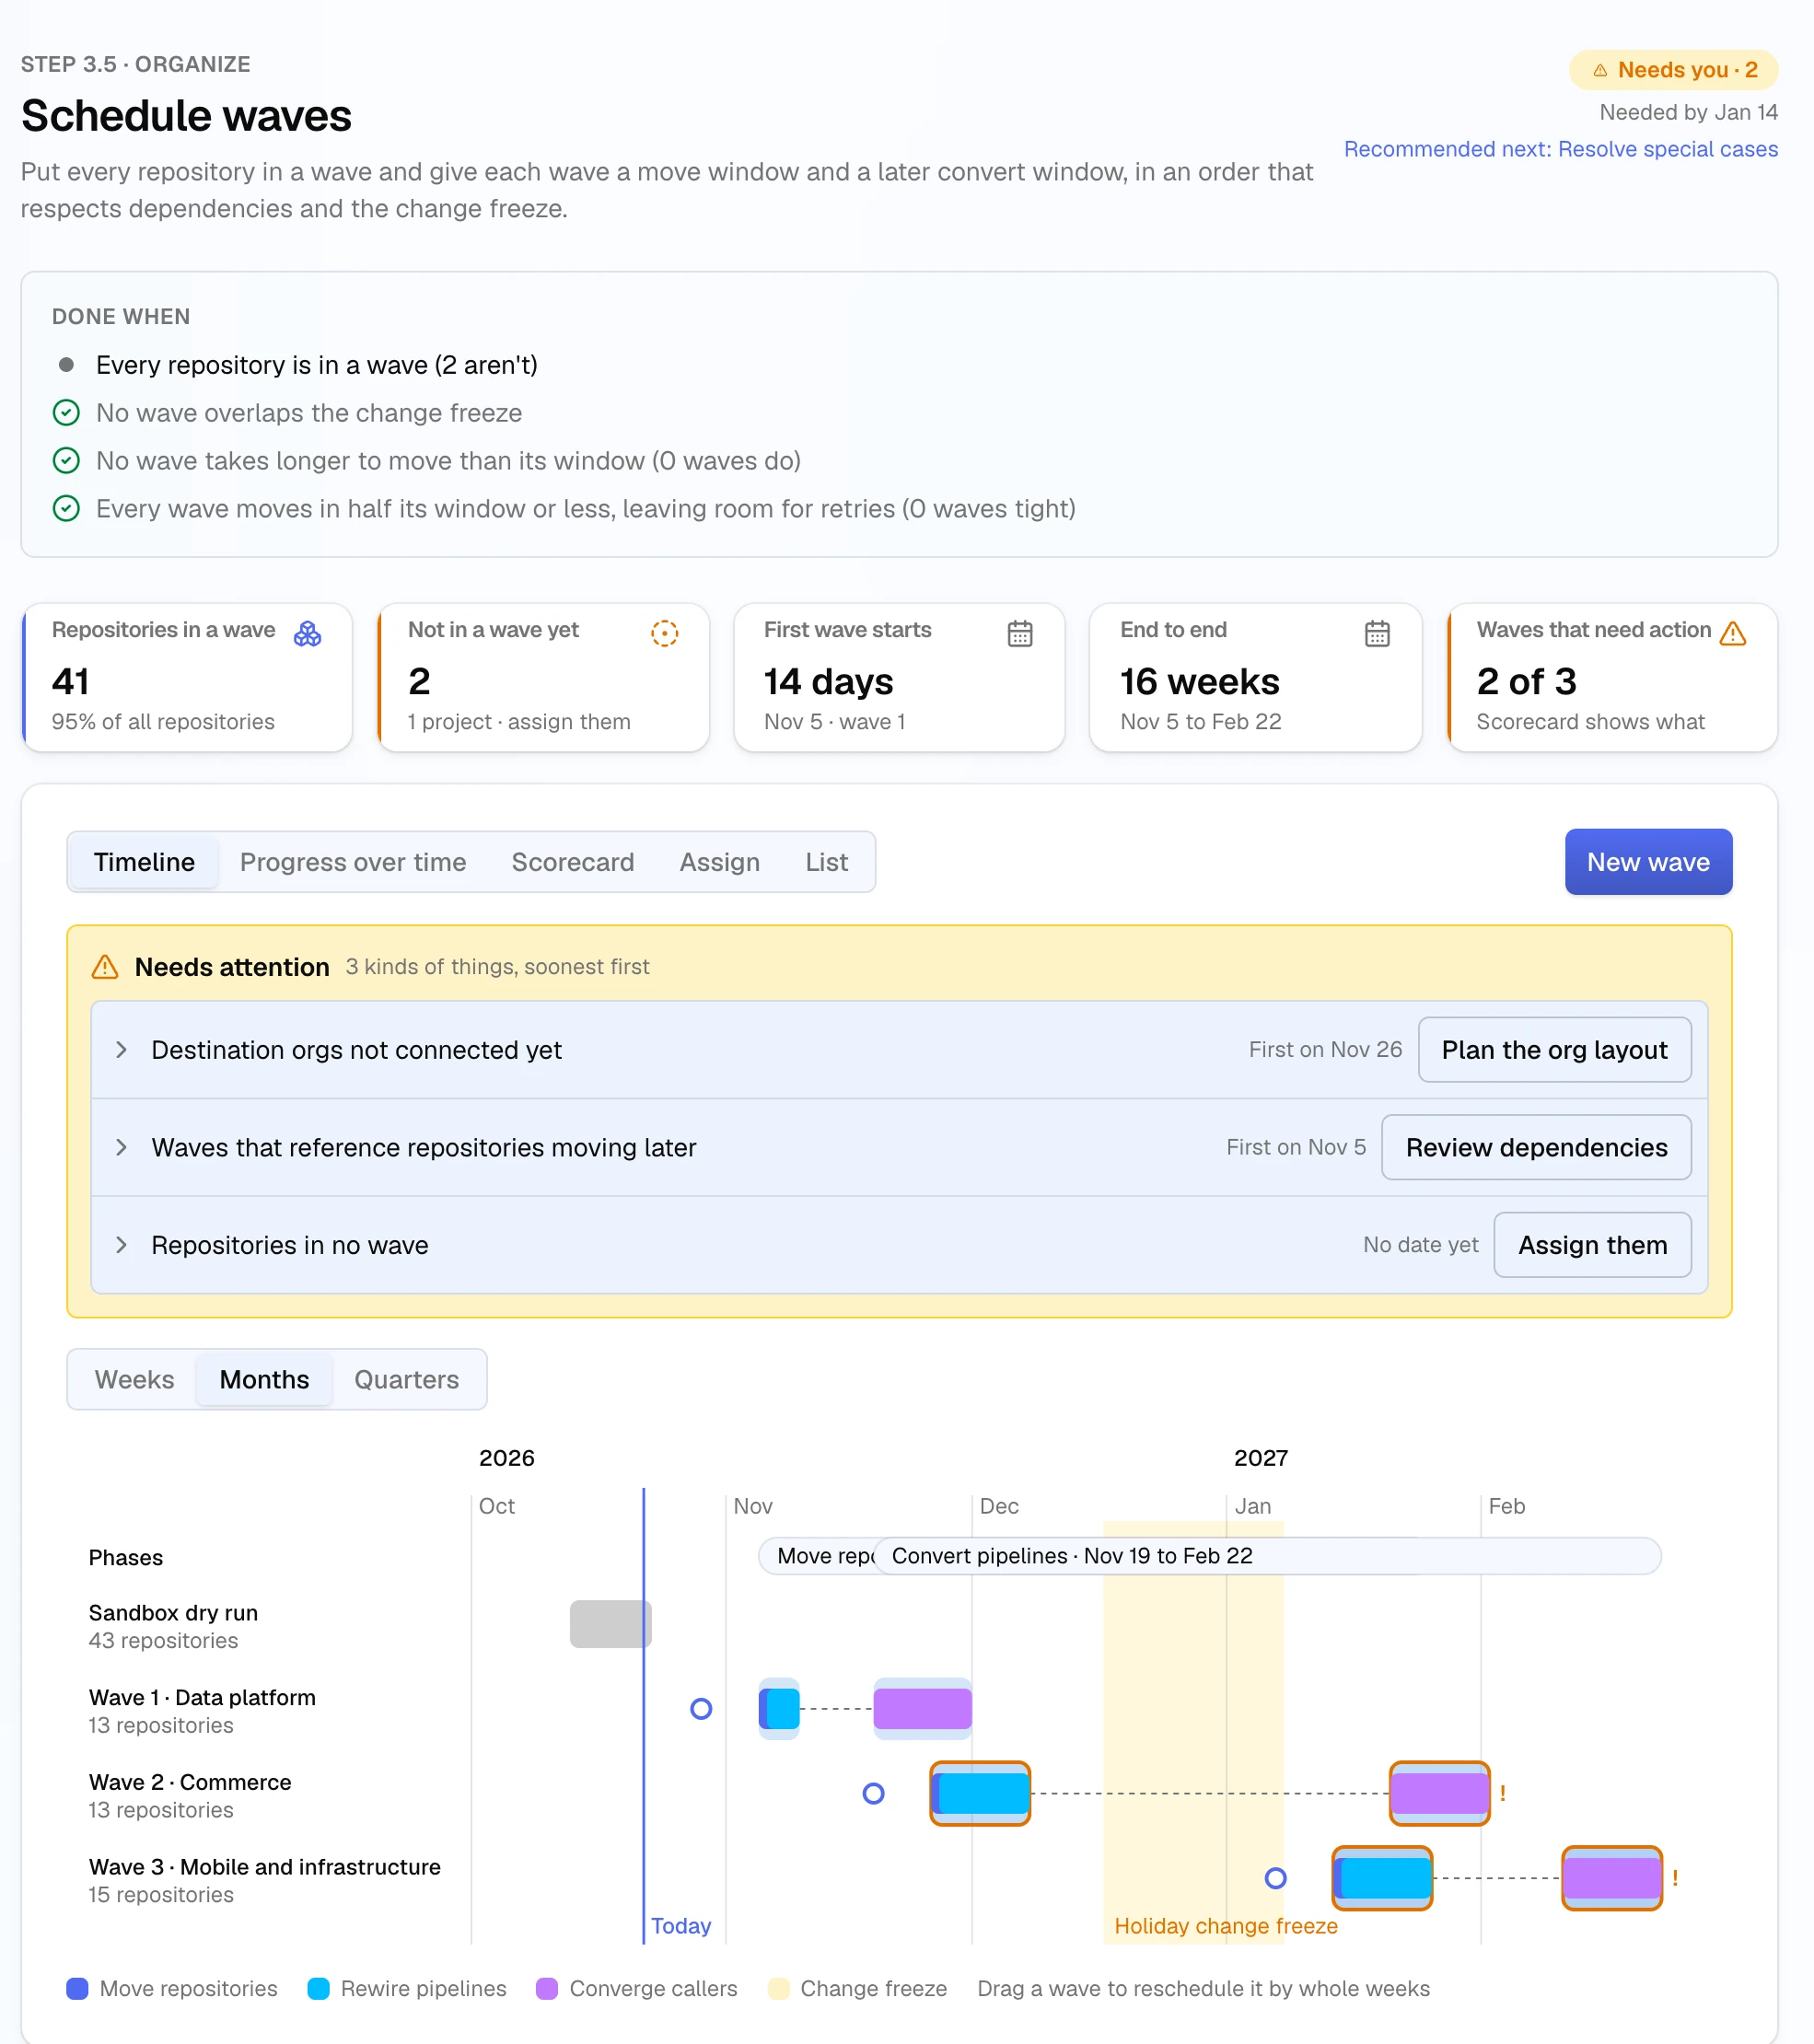This screenshot has height=2044, width=1814.
Task: Click the Converge callers legend swatch
Action: tap(546, 1989)
